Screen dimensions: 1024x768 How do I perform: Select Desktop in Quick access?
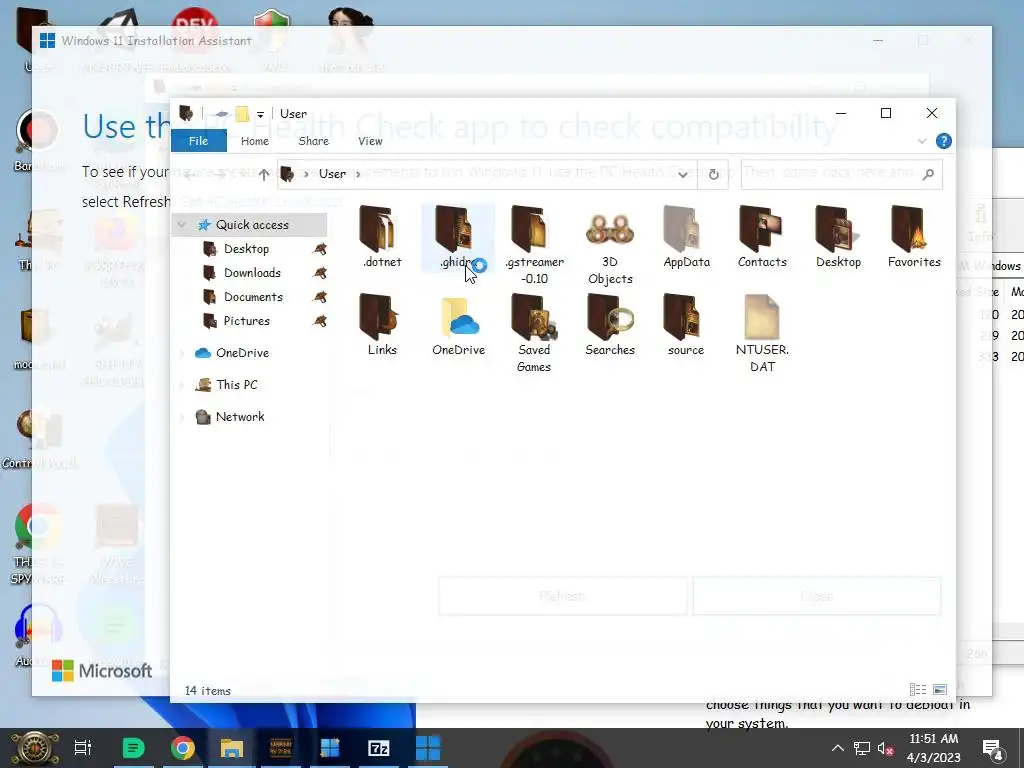246,249
